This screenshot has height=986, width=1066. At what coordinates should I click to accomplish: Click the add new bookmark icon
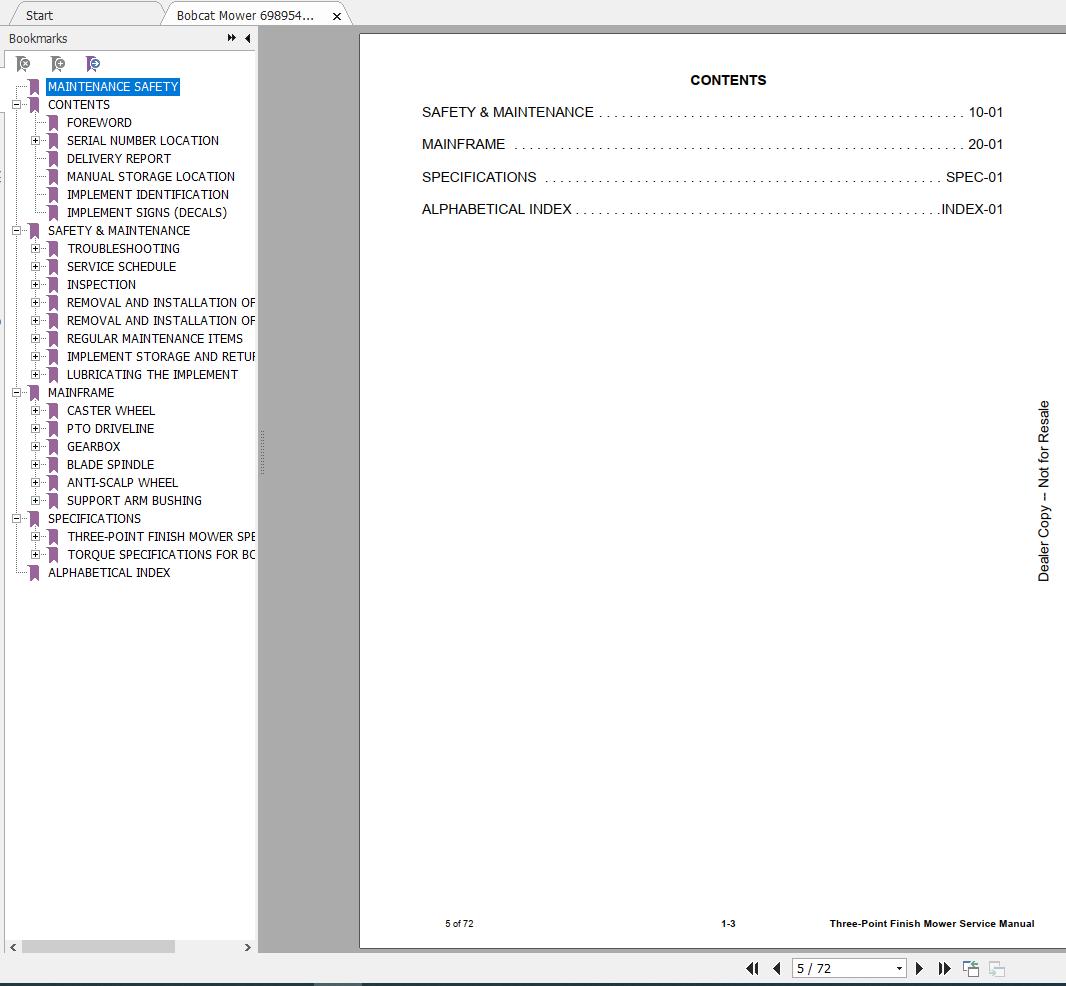pos(58,64)
